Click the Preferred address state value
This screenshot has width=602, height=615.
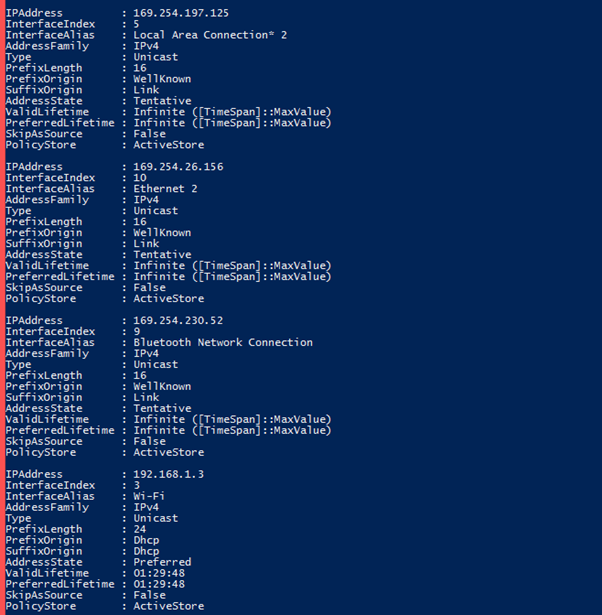pos(162,562)
